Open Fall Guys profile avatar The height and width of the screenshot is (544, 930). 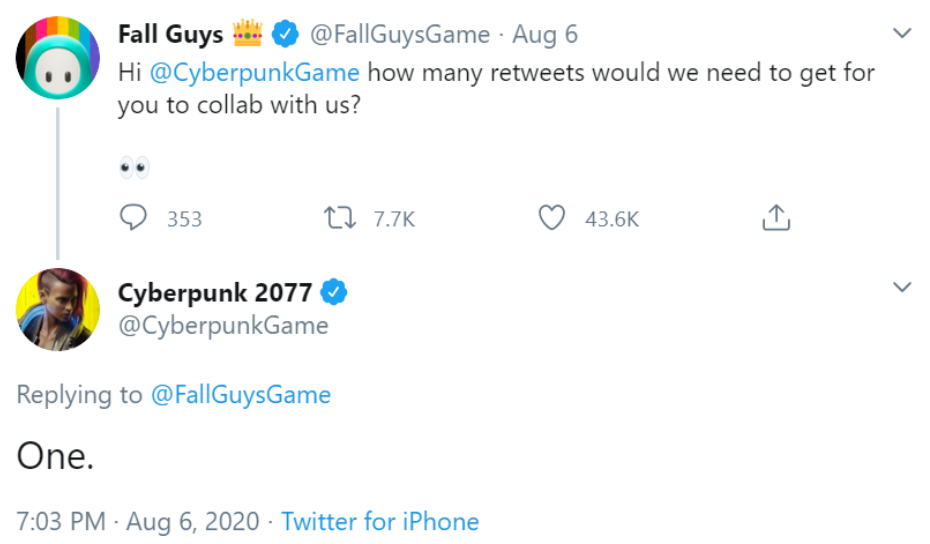tap(58, 58)
